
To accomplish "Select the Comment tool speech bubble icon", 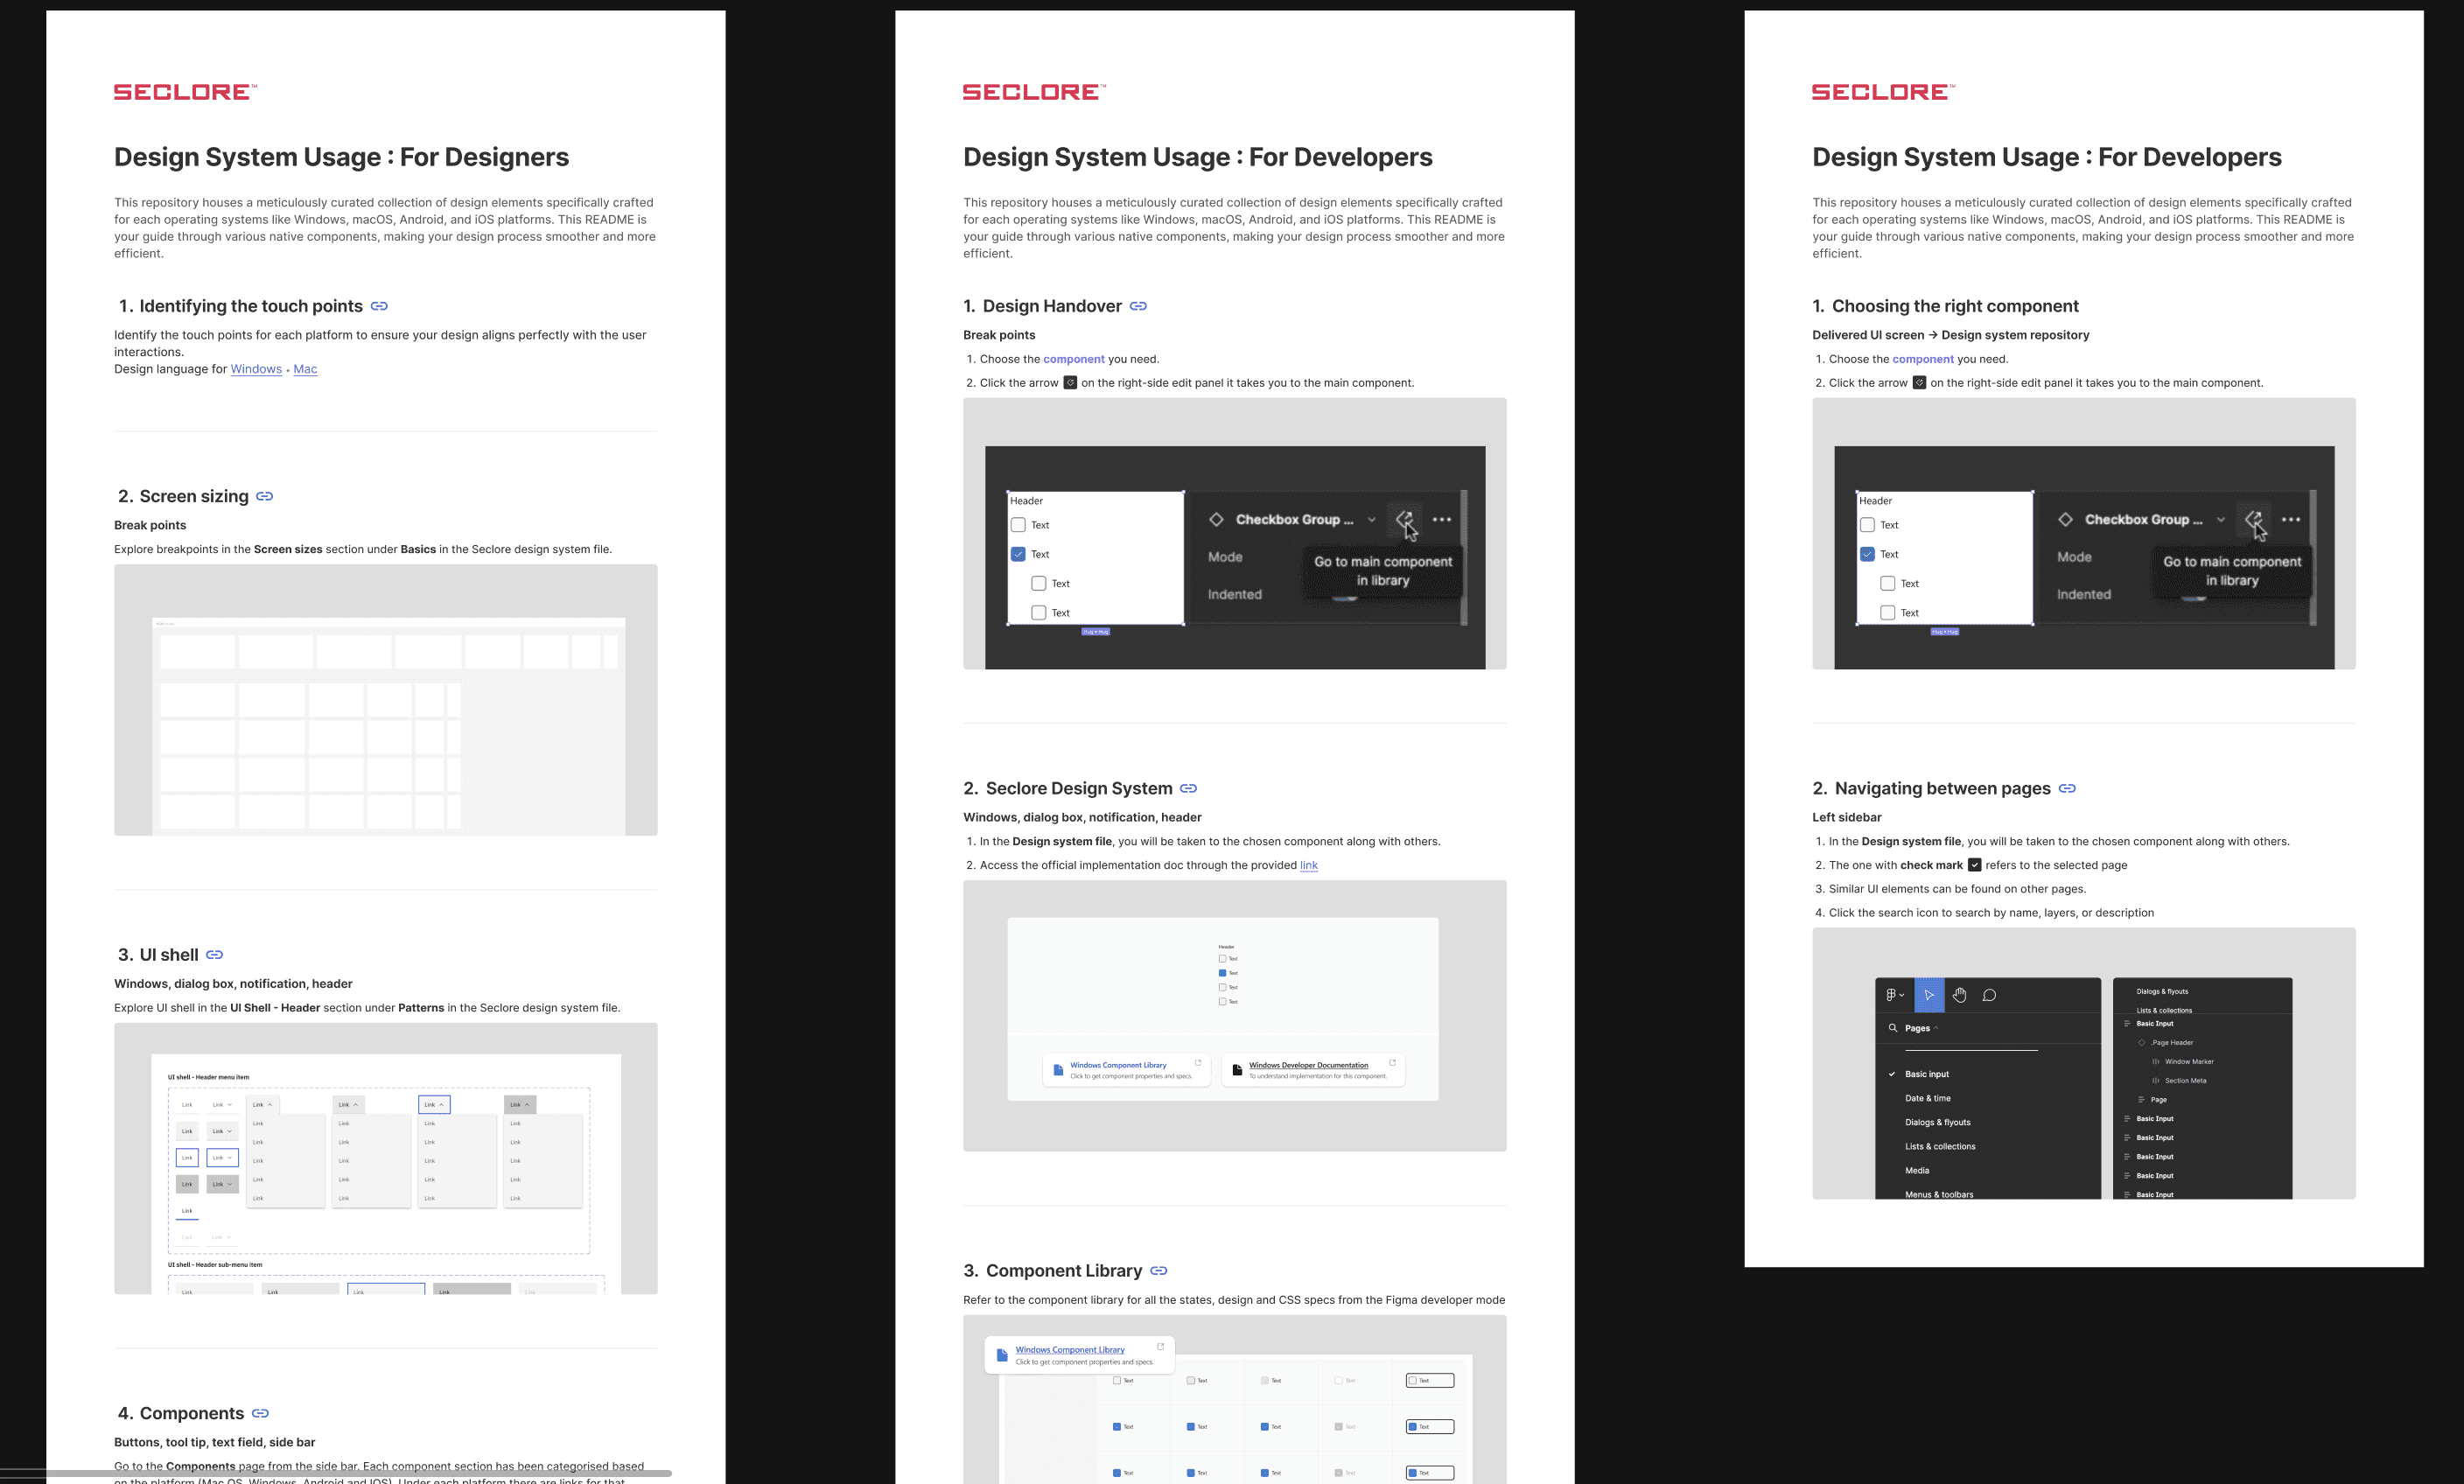I will click(x=1989, y=995).
